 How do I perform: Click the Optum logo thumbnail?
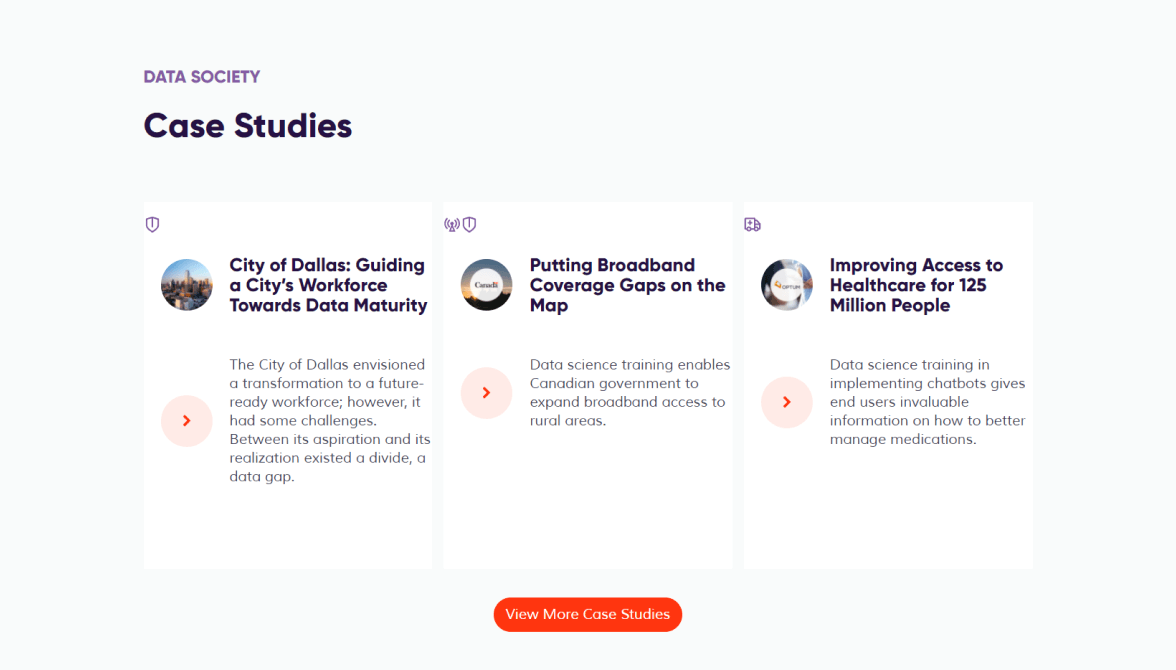[787, 285]
